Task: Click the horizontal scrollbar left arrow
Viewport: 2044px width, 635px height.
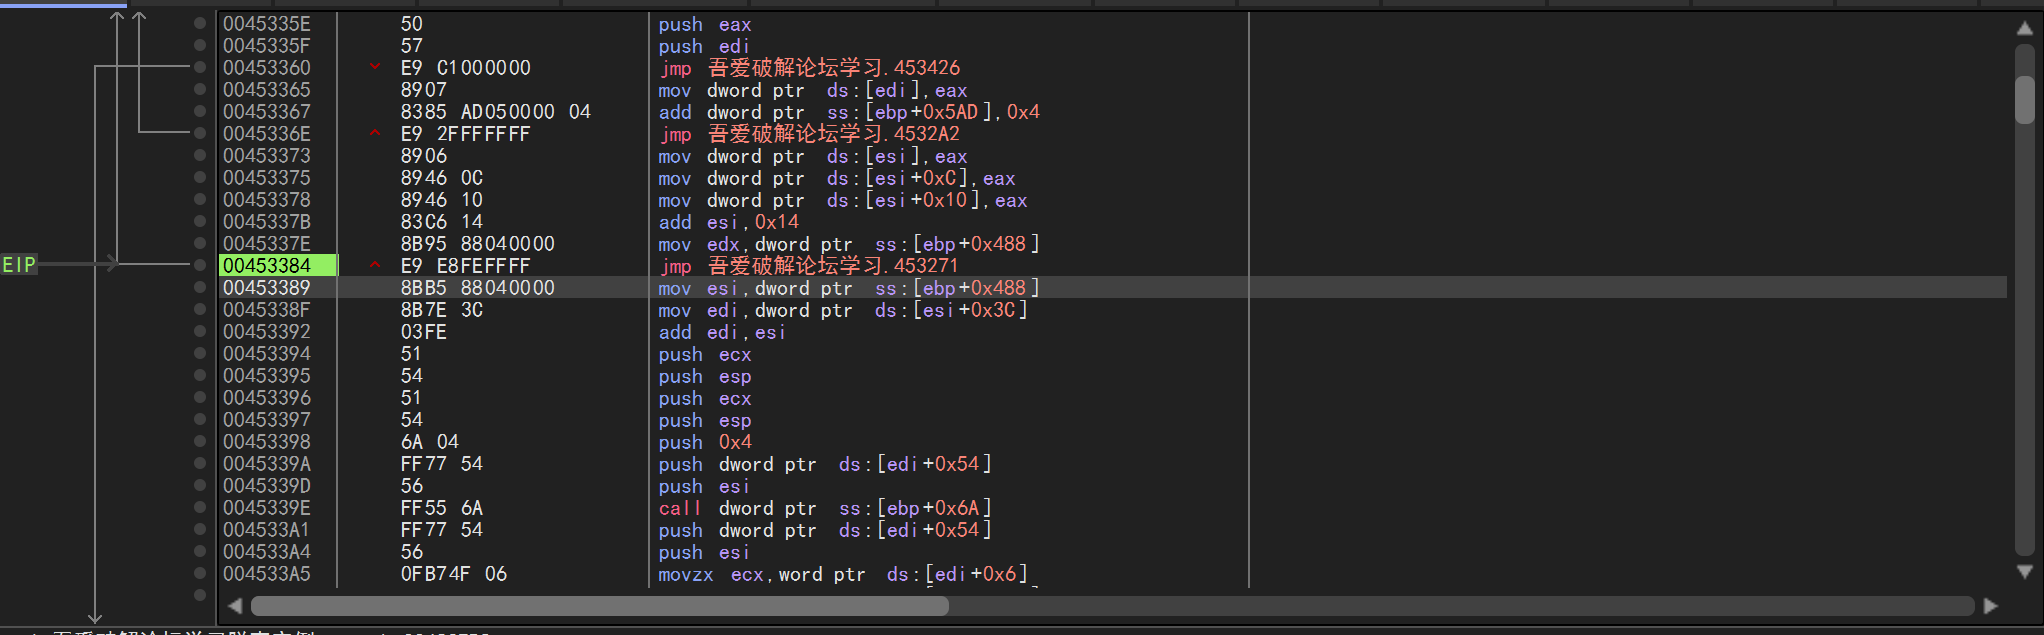Action: (x=235, y=606)
